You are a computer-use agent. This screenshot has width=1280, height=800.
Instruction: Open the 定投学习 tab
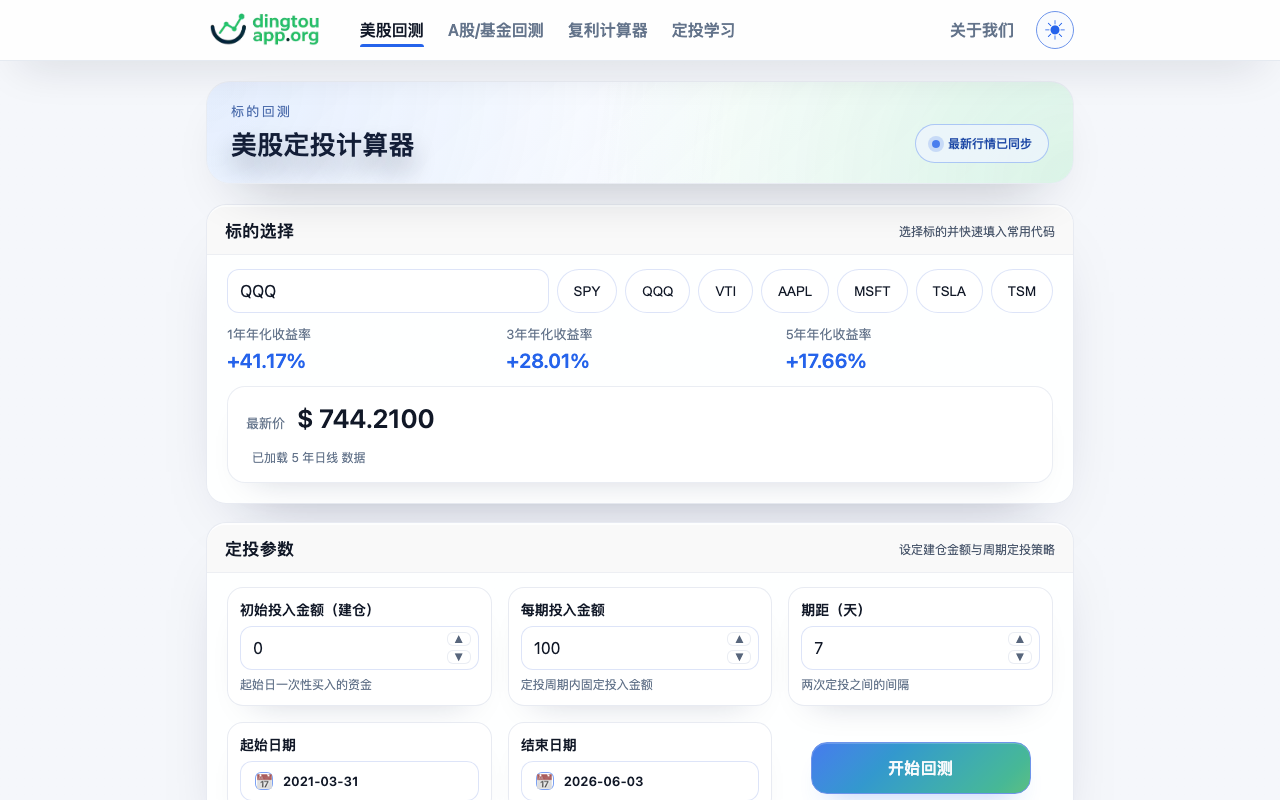click(704, 30)
